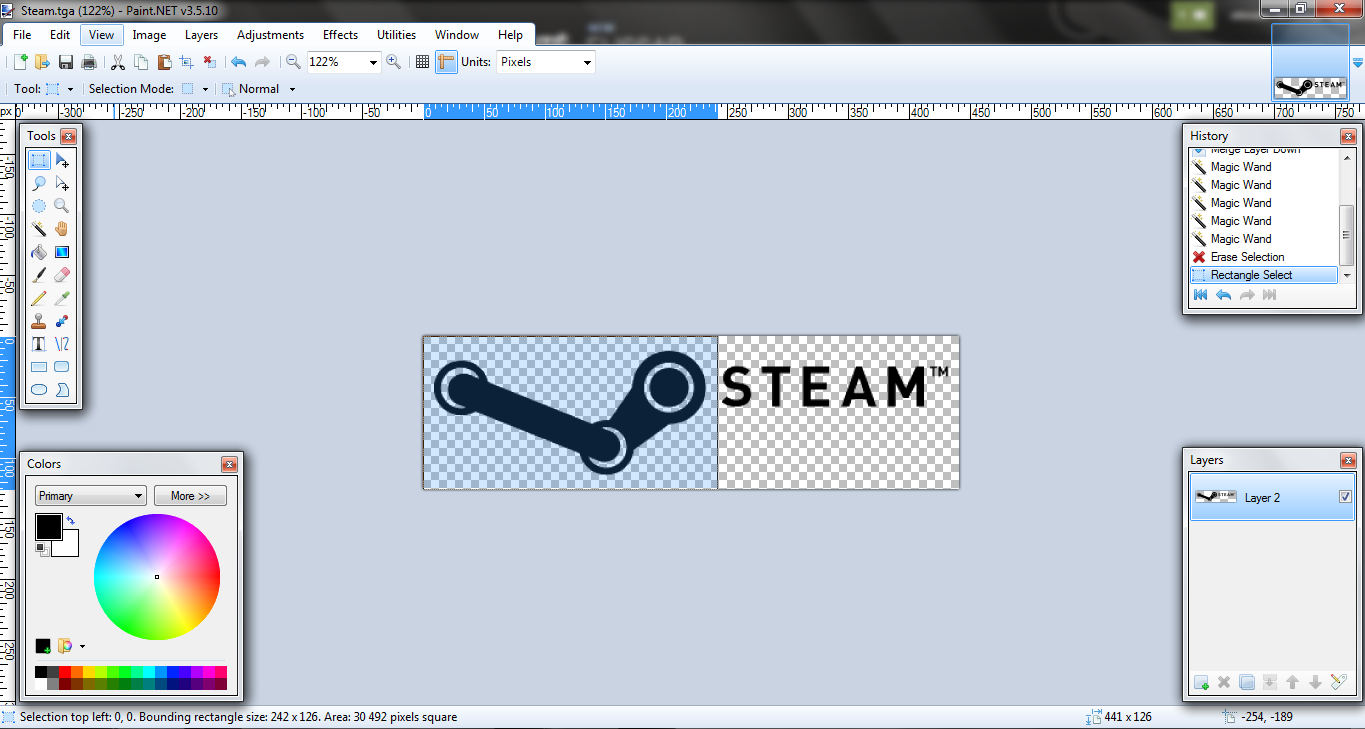Select the Color Picker eyedropper tool
This screenshot has width=1365, height=729.
tap(62, 298)
